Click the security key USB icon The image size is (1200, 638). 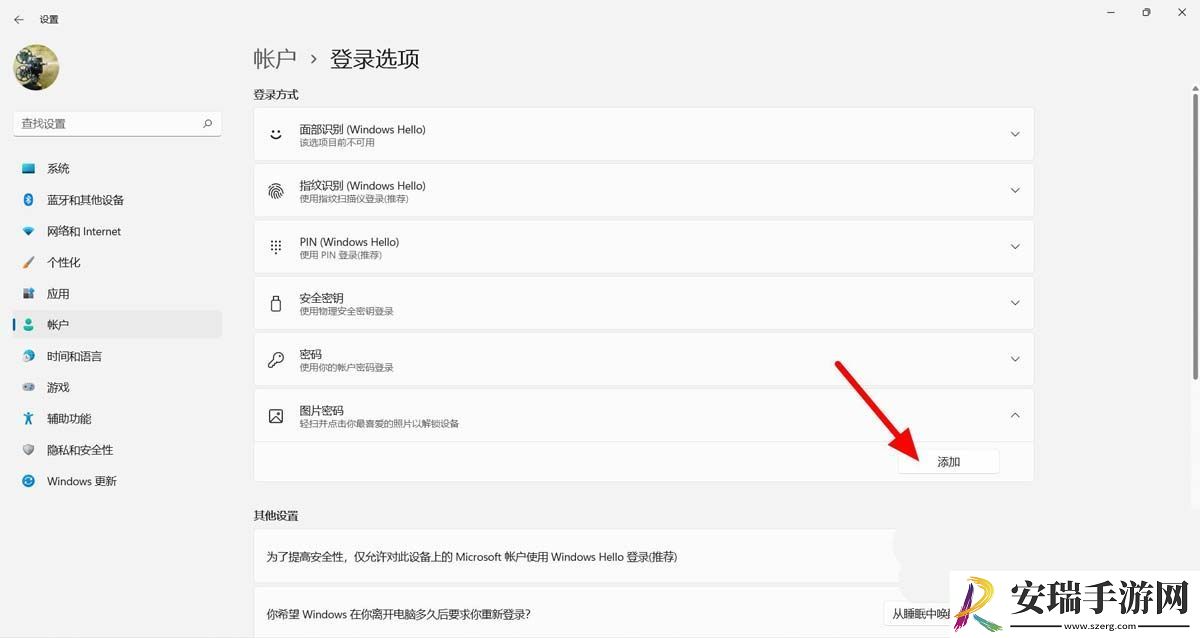point(276,303)
